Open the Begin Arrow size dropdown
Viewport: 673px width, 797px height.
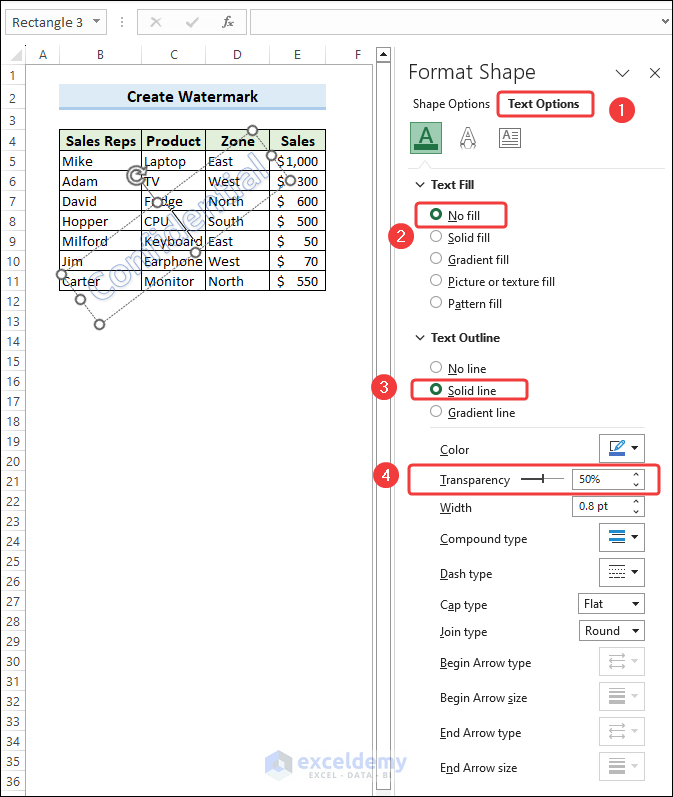pos(622,696)
